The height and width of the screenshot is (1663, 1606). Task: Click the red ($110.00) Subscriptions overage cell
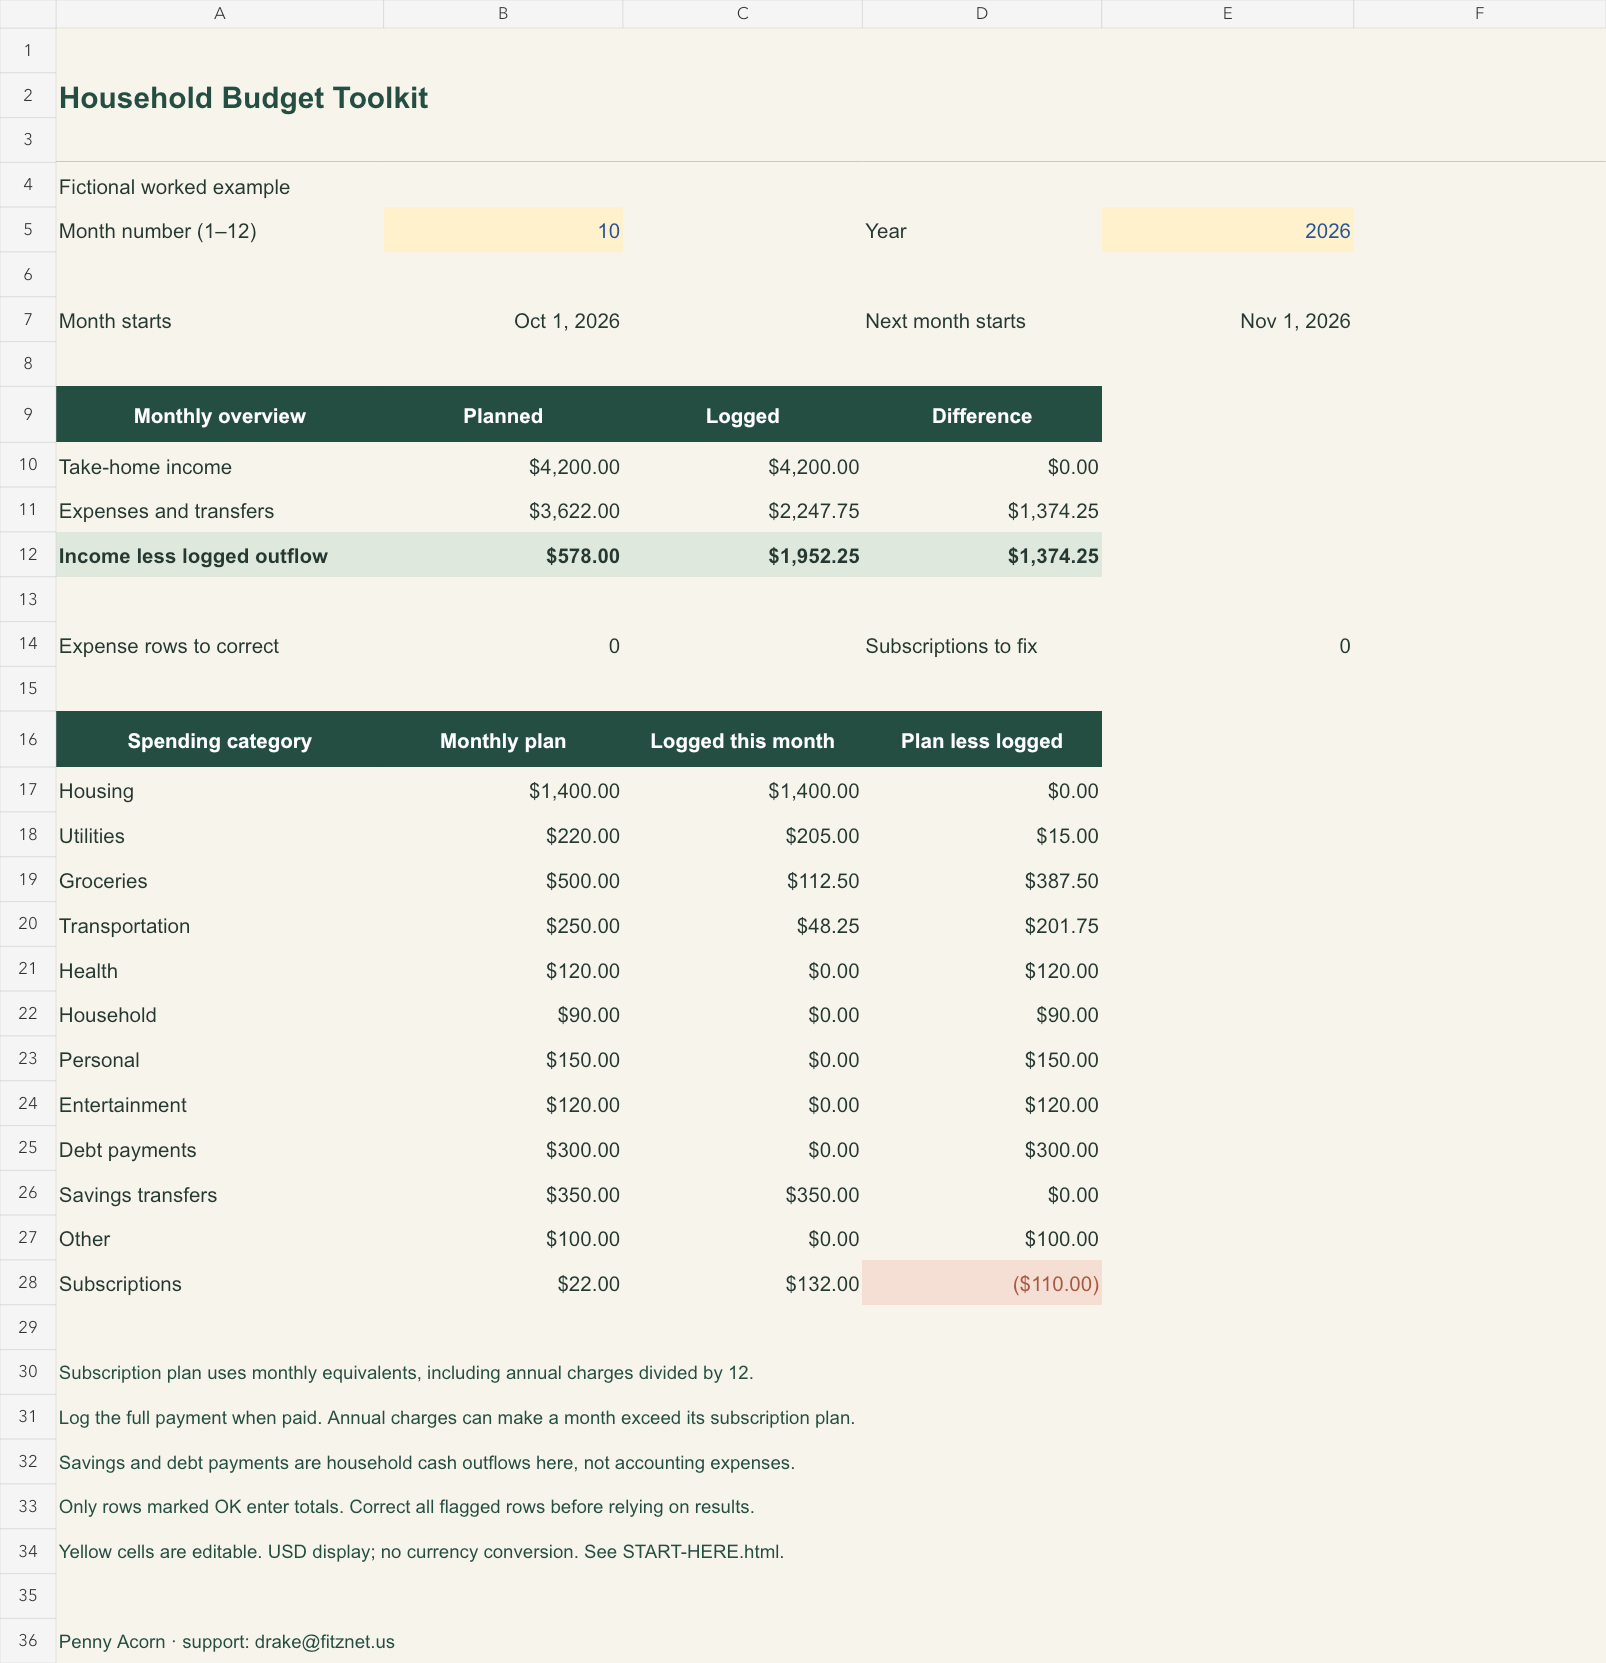point(982,1283)
